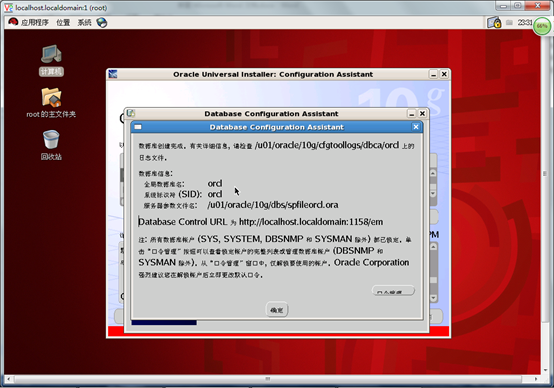Click the keyboard indicator tray icon
The image size is (554, 388).
(509, 23)
